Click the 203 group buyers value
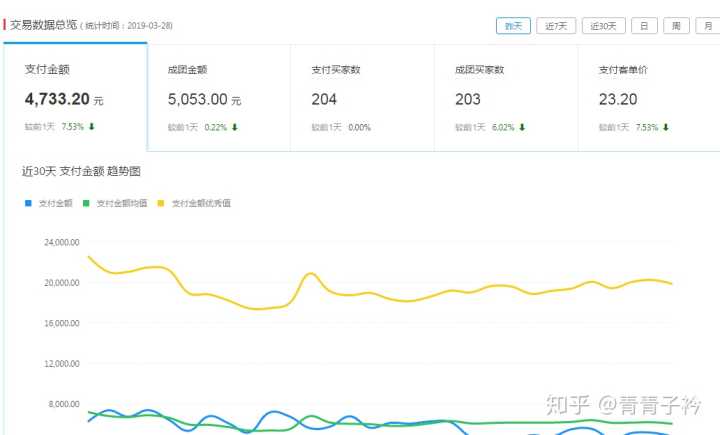 [467, 99]
